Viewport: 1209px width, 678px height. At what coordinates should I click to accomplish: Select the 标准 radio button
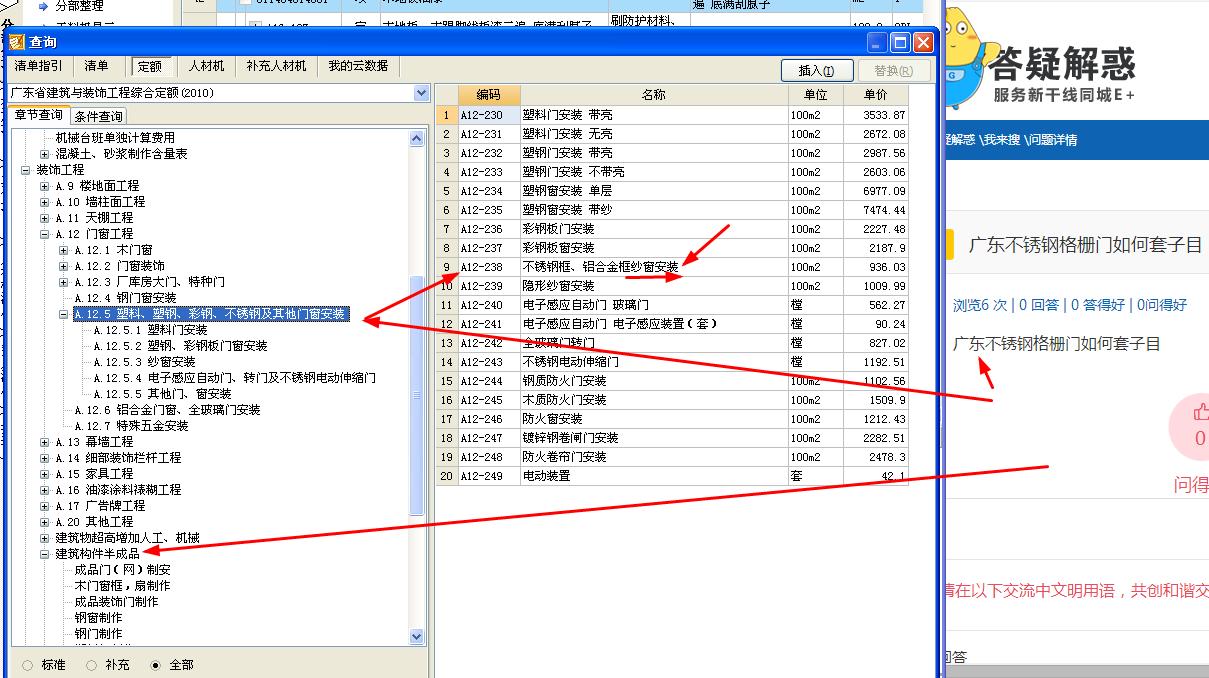pyautogui.click(x=27, y=665)
